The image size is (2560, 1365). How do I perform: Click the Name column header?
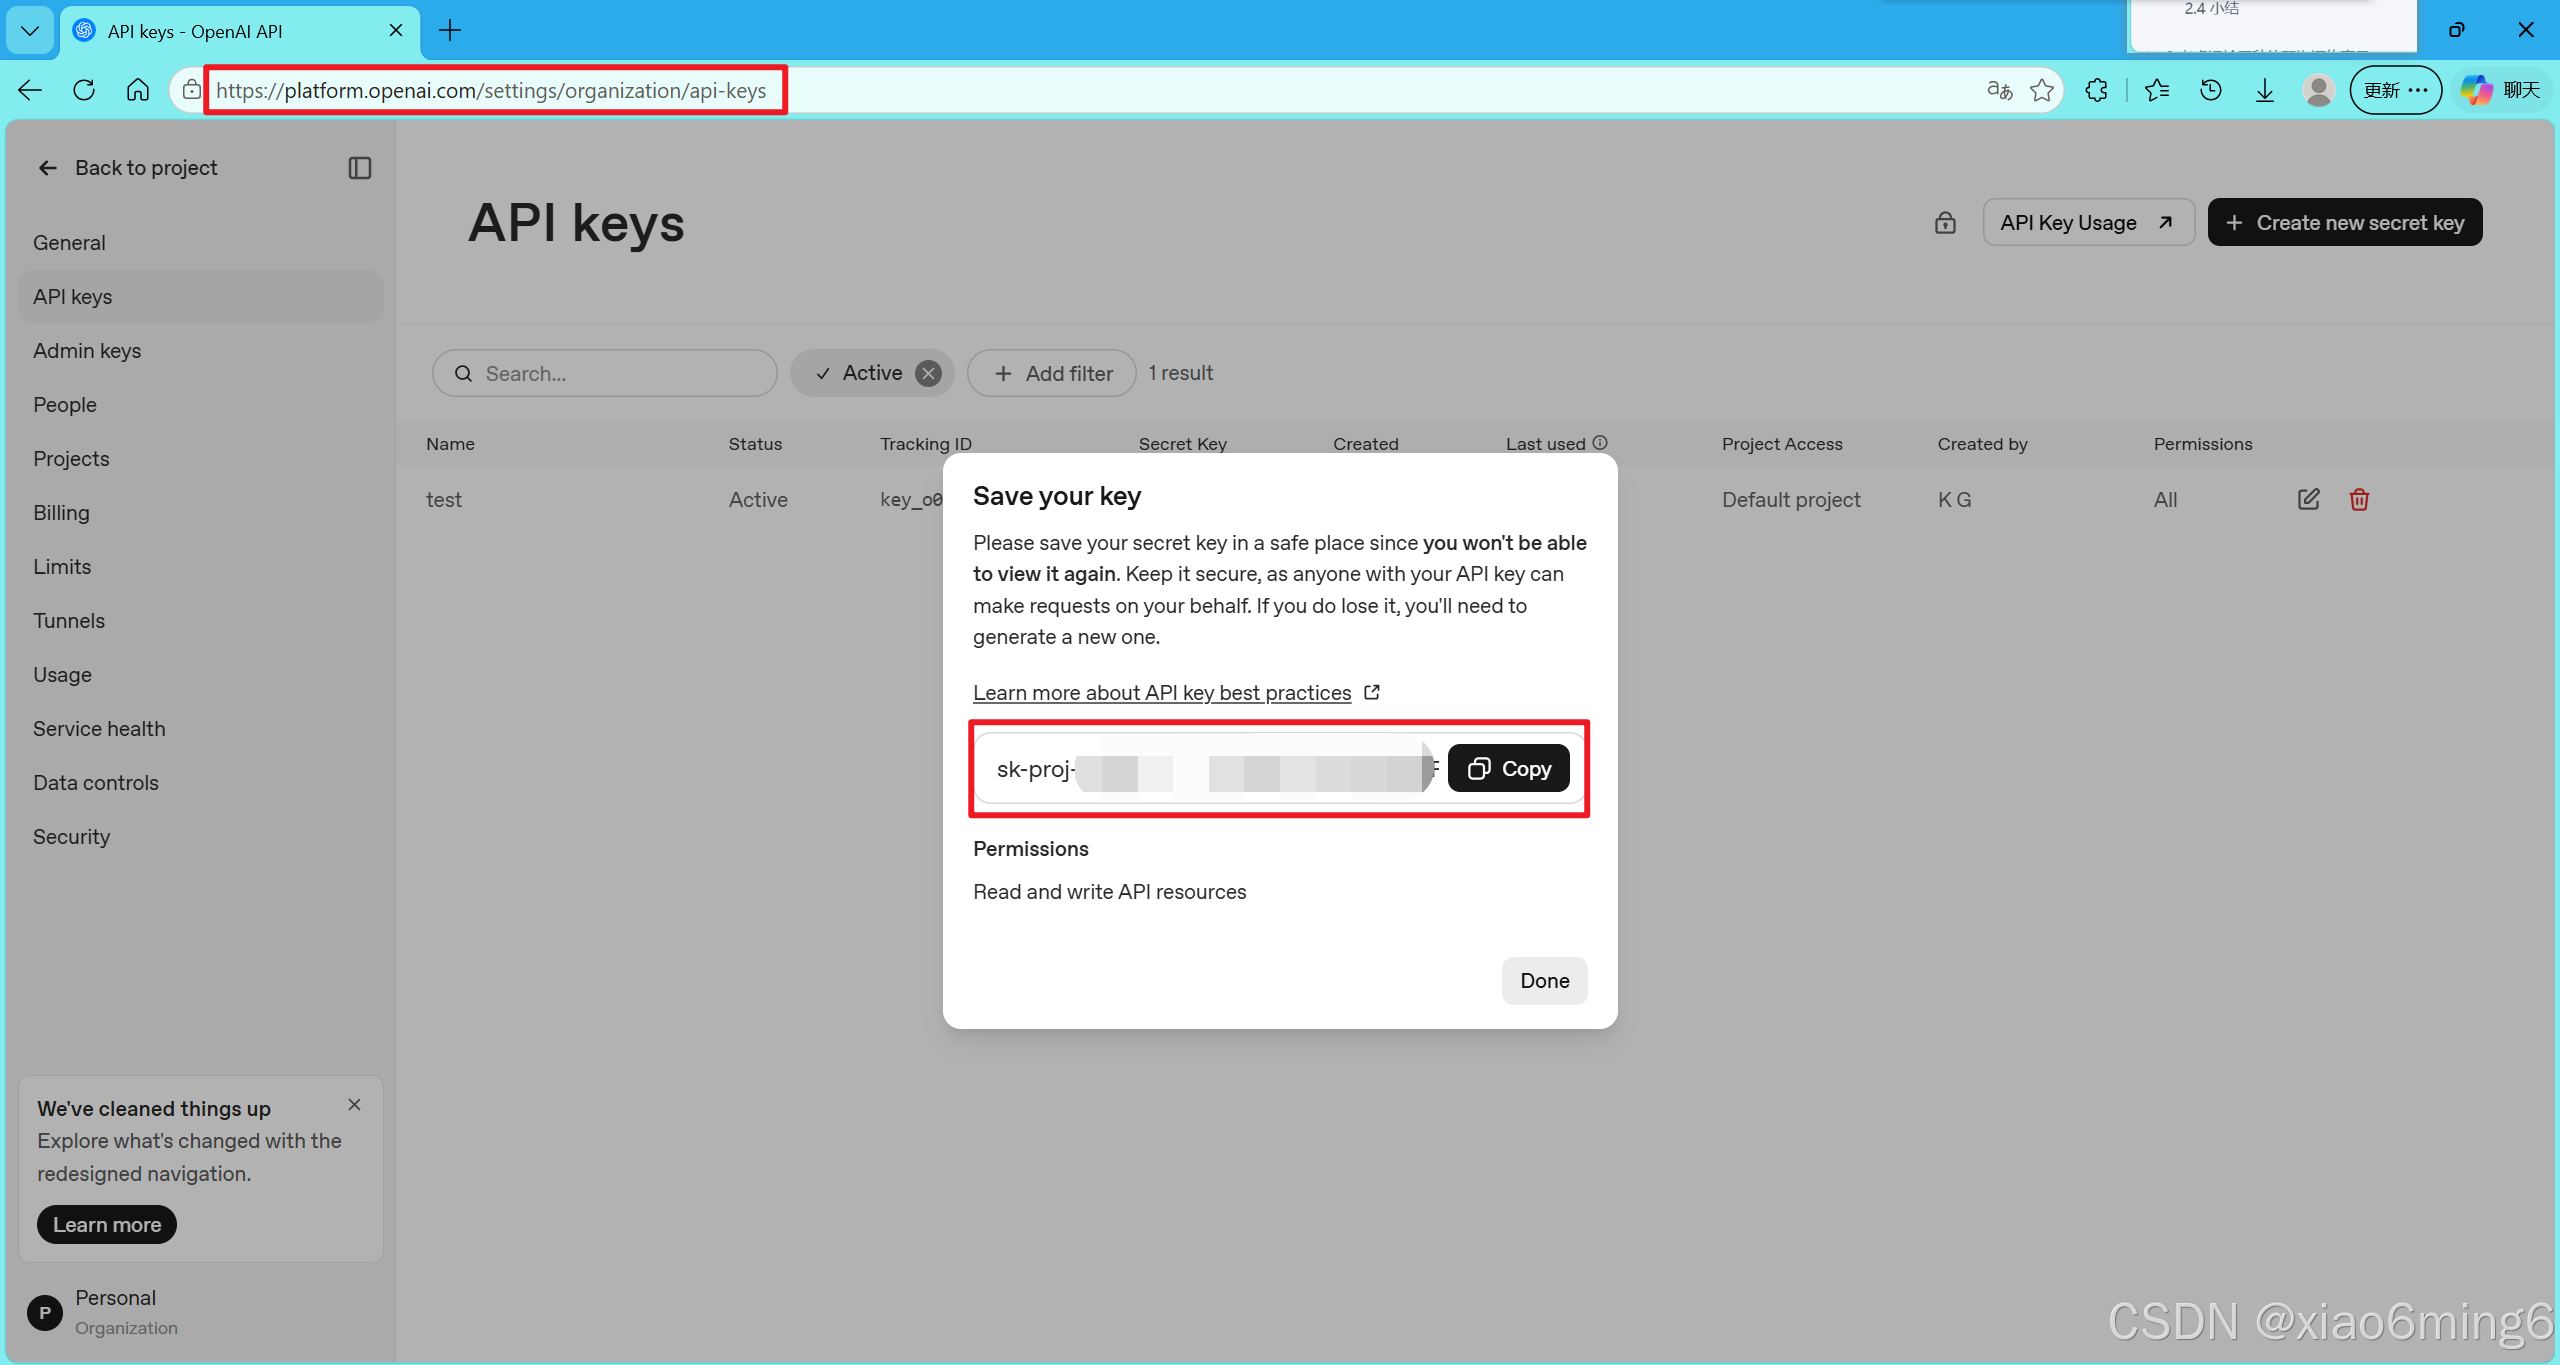[450, 444]
